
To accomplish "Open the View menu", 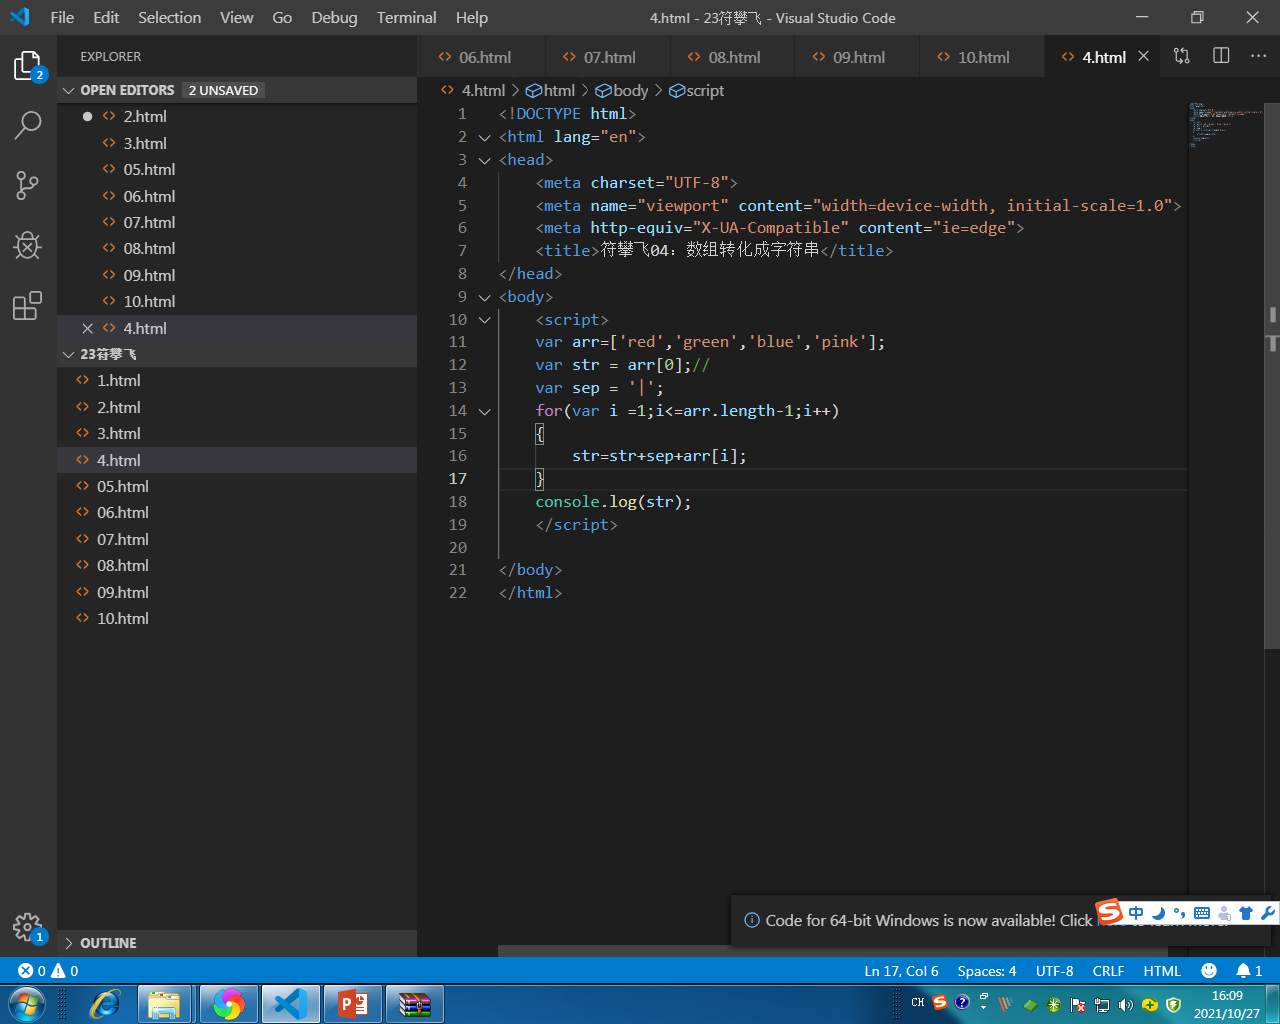I will pyautogui.click(x=237, y=17).
